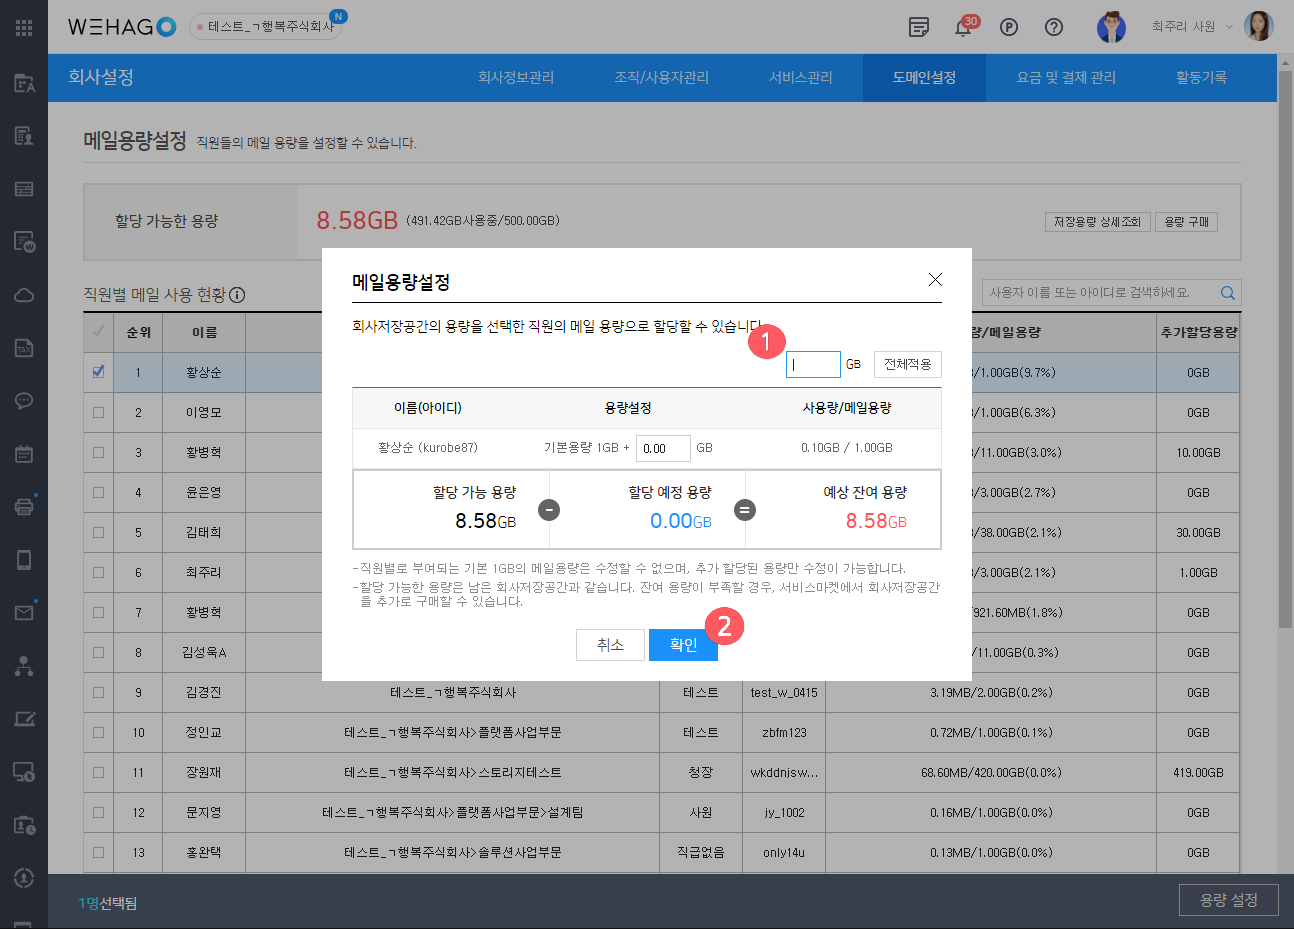Check the checkbox for 이영모 row
Screen dimensions: 1294x929
coord(98,412)
